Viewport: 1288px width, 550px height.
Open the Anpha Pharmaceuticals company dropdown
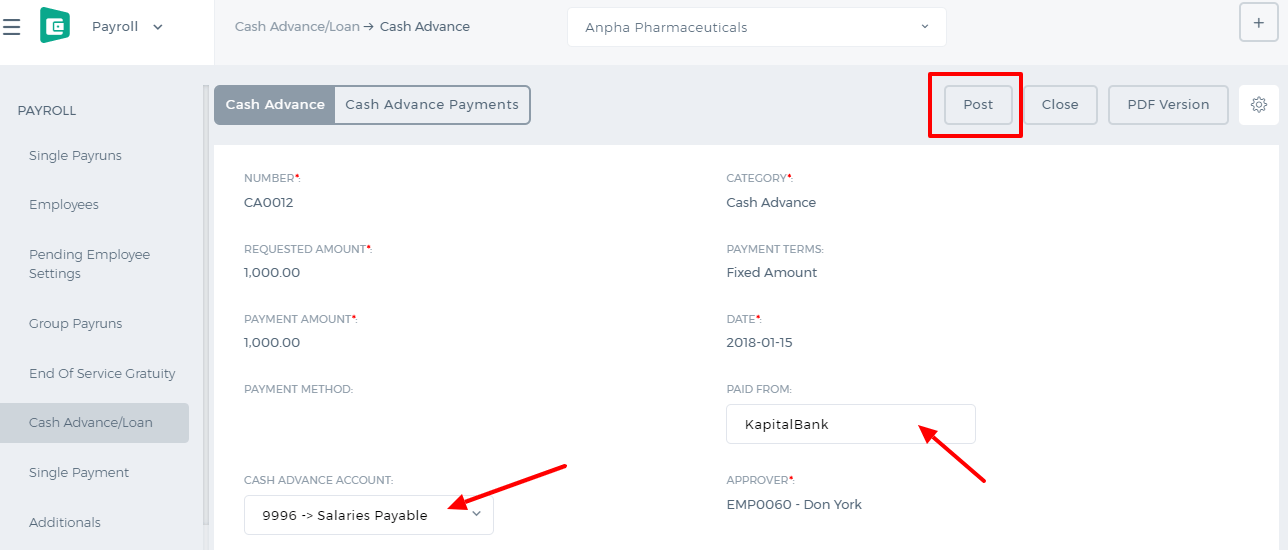click(x=756, y=27)
